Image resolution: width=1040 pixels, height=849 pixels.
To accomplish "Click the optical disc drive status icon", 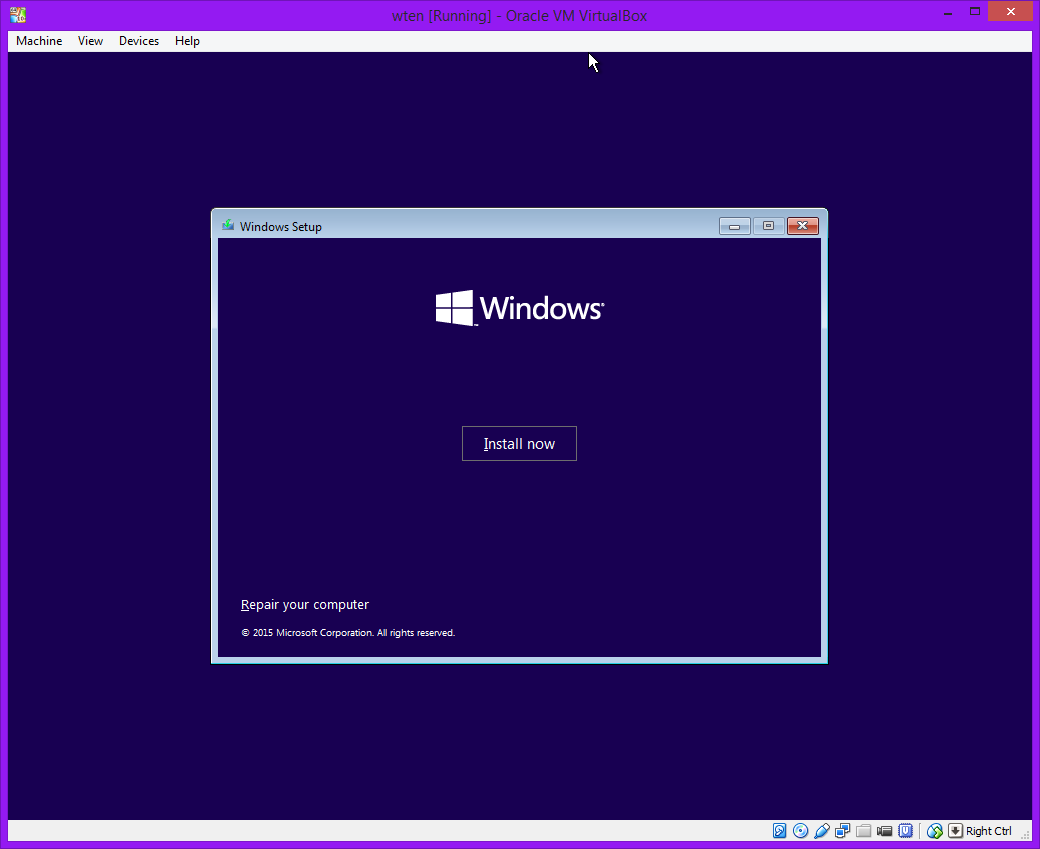I will (x=801, y=831).
